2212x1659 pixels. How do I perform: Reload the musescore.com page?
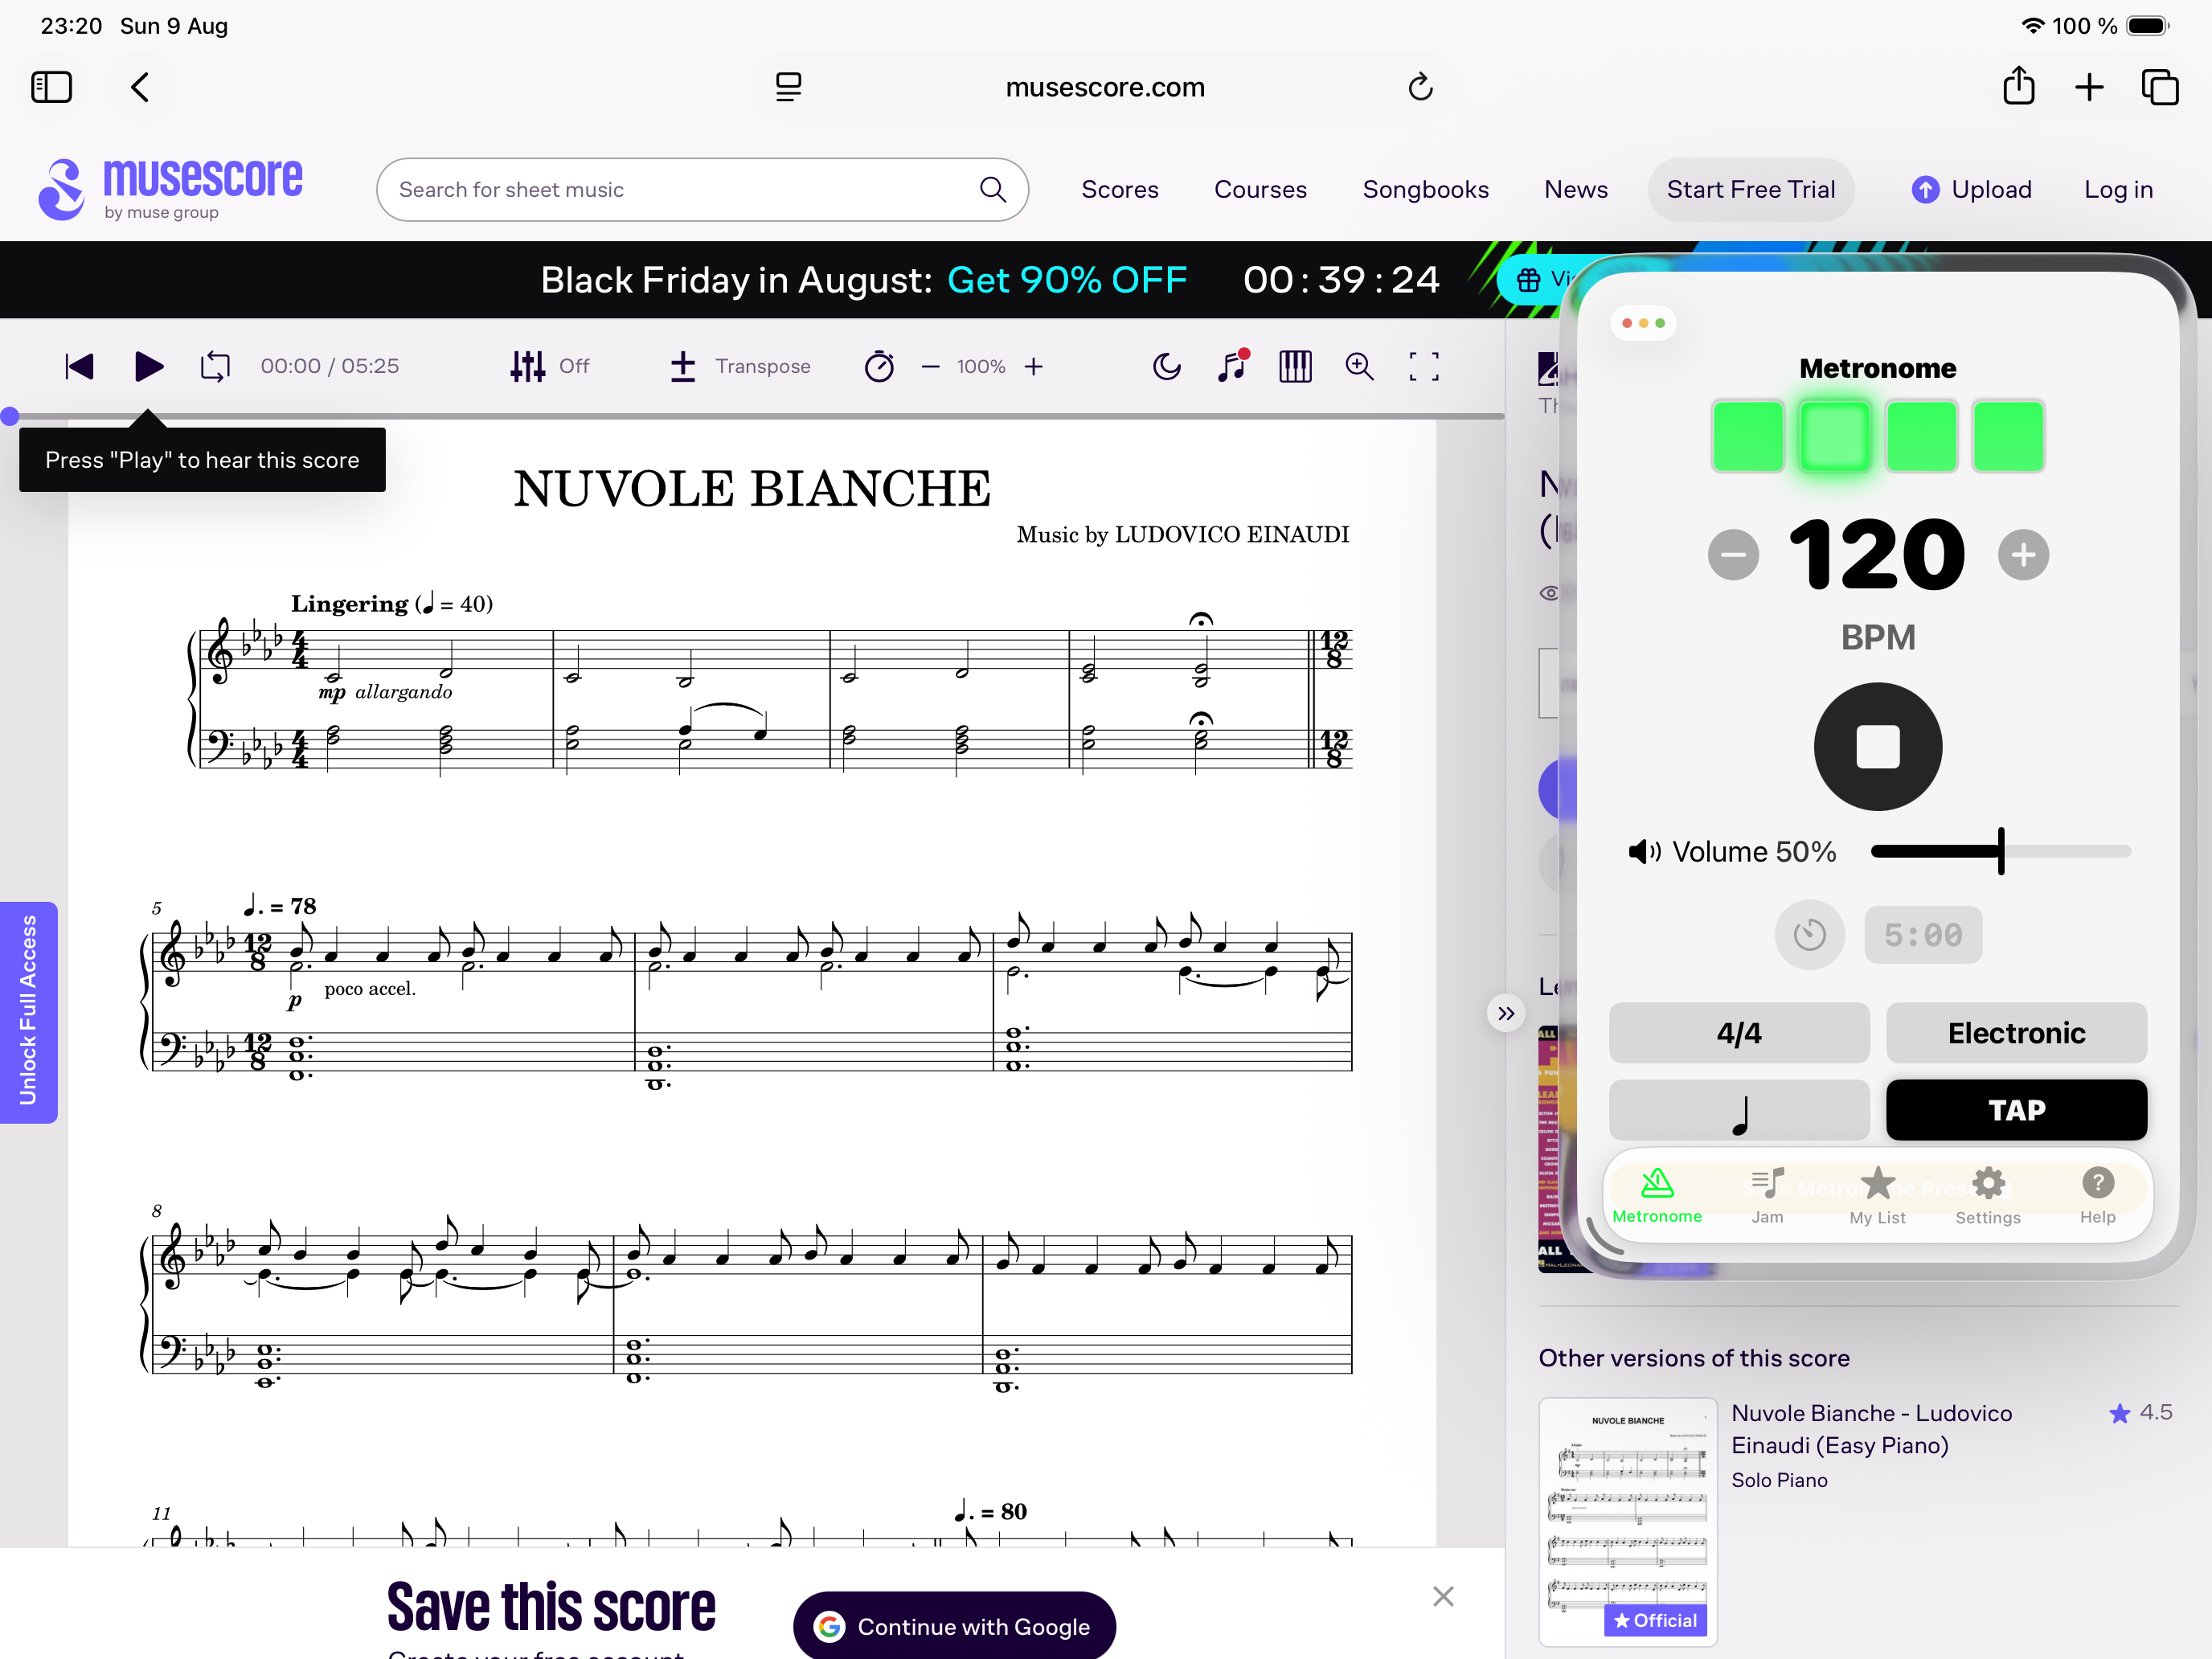tap(1420, 87)
